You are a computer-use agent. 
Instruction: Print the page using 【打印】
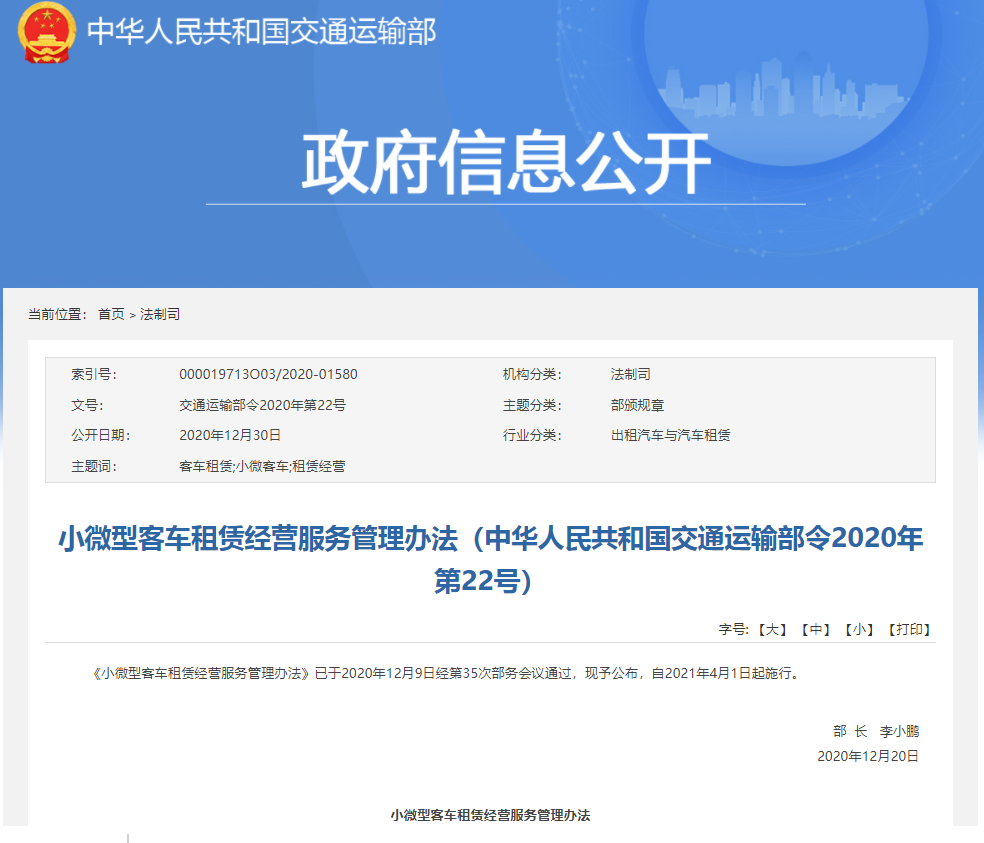(x=909, y=629)
